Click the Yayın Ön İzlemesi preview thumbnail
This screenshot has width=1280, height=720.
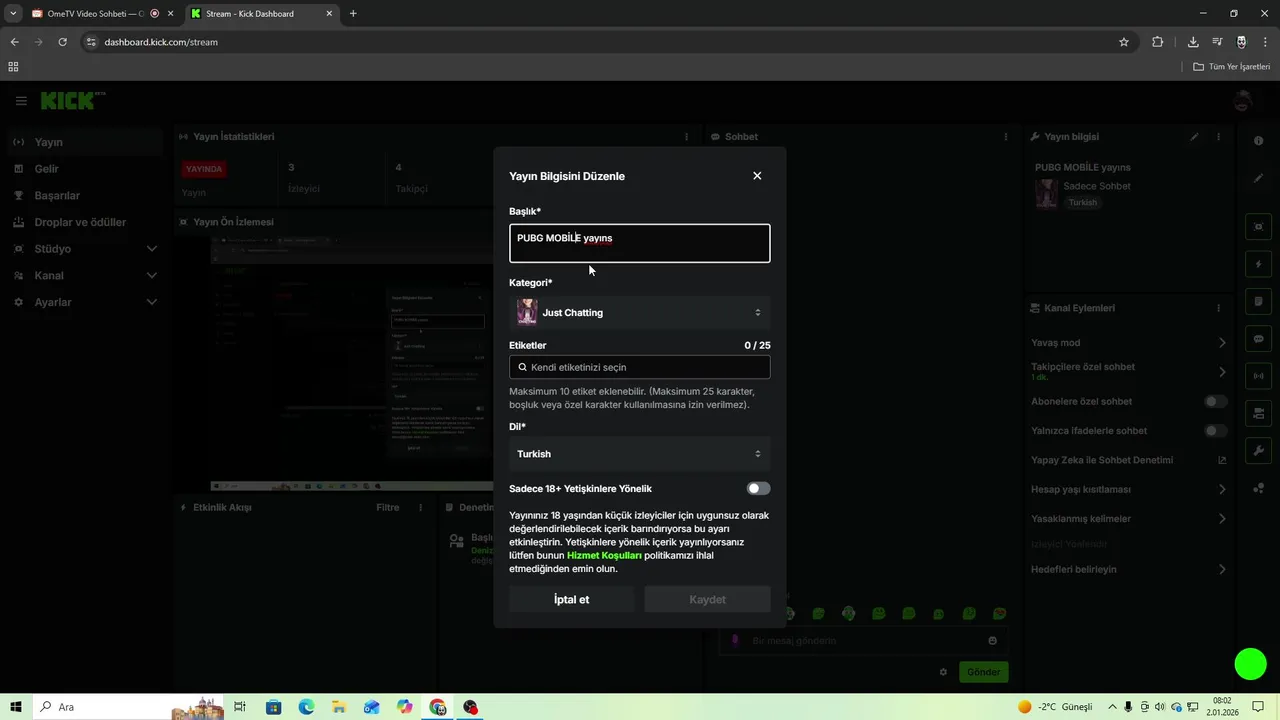pos(353,365)
